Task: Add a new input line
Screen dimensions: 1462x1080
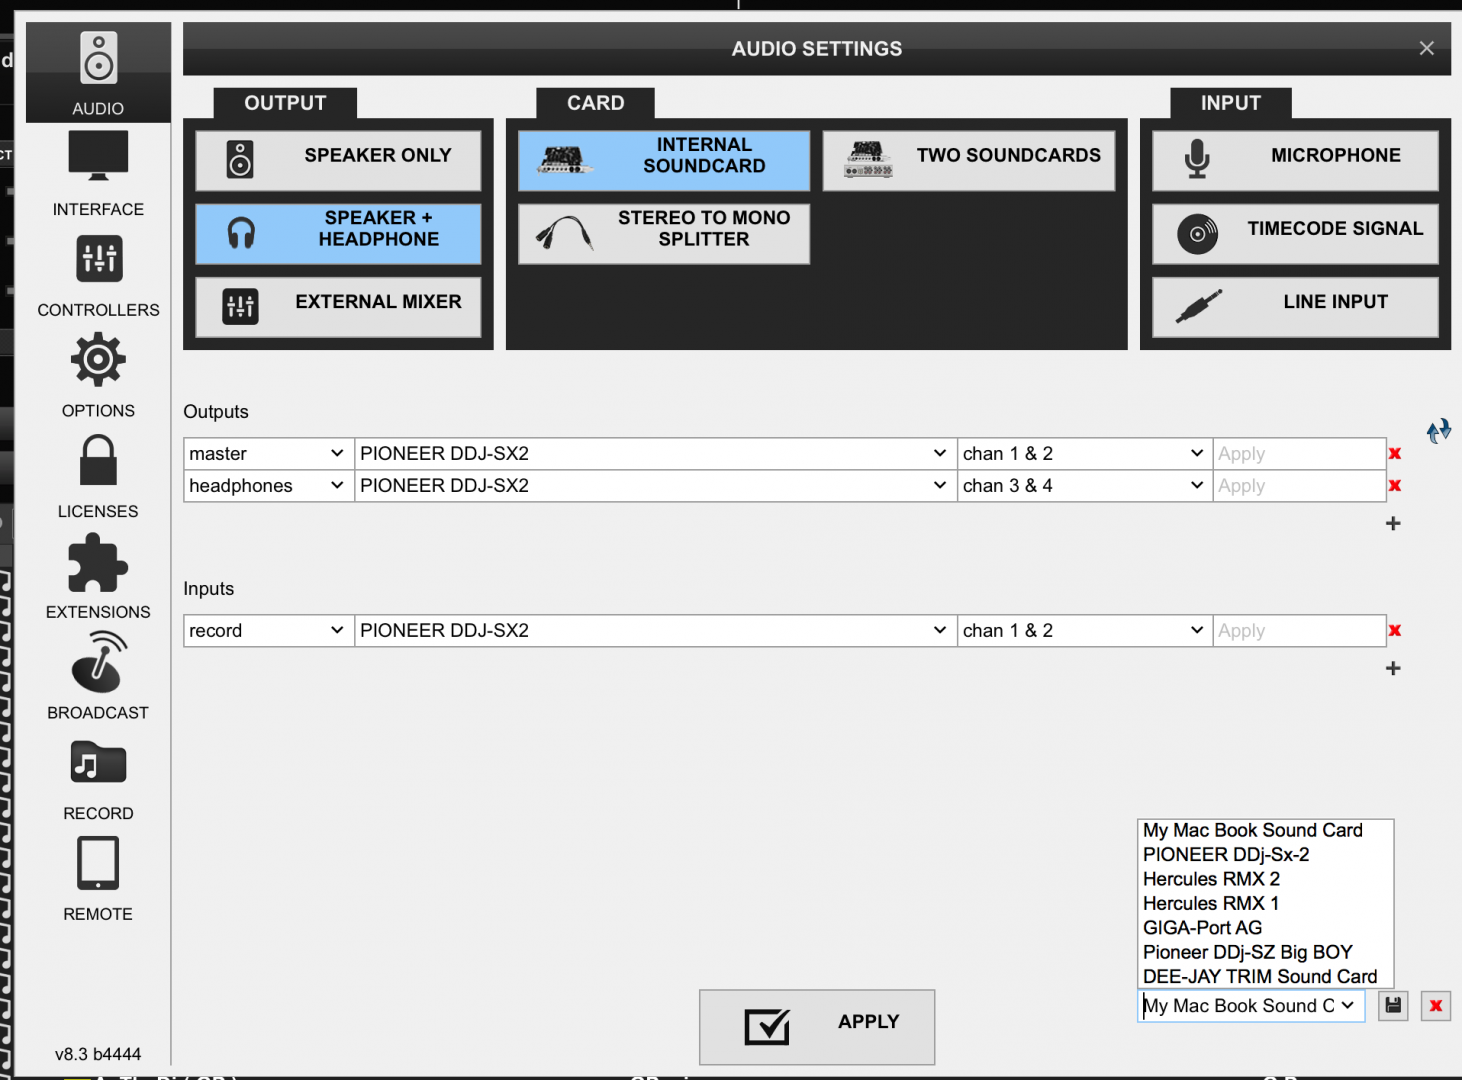Action: pos(1393,668)
